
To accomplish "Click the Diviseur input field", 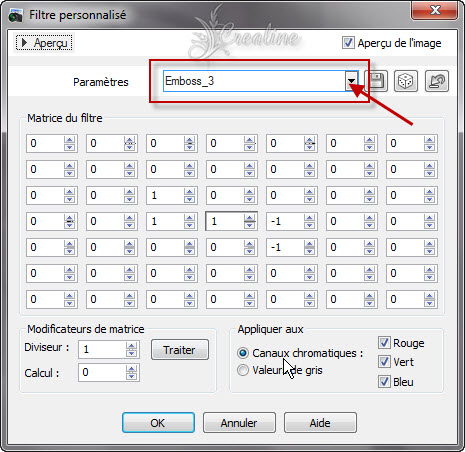I will 102,349.
